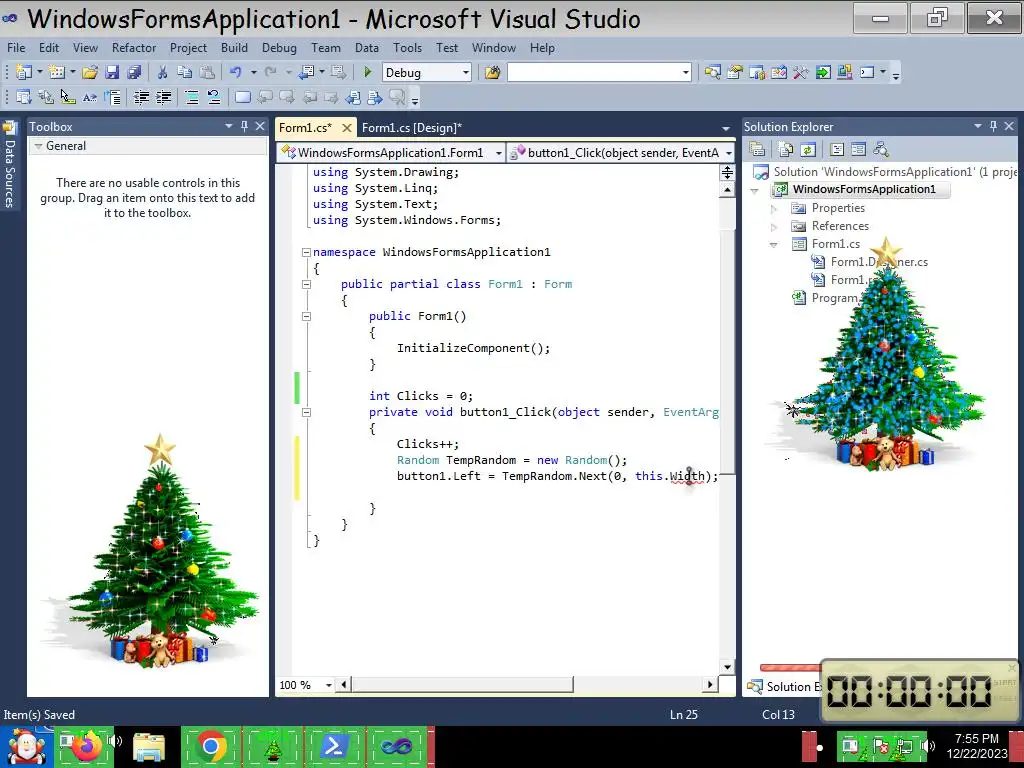Click the editor vertical scroll down arrow
The width and height of the screenshot is (1024, 768).
[x=727, y=667]
